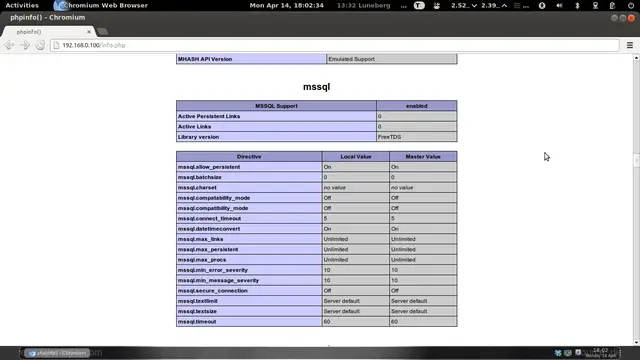The height and width of the screenshot is (360, 640).
Task: Click the mssql.connect_timeout directive
Action: coord(209,218)
